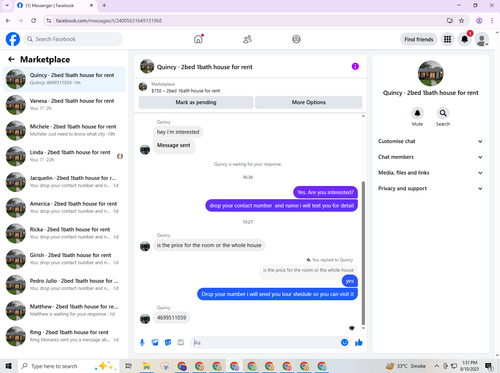Open the account profile avatar menu
This screenshot has height=373, width=500.
482,39
